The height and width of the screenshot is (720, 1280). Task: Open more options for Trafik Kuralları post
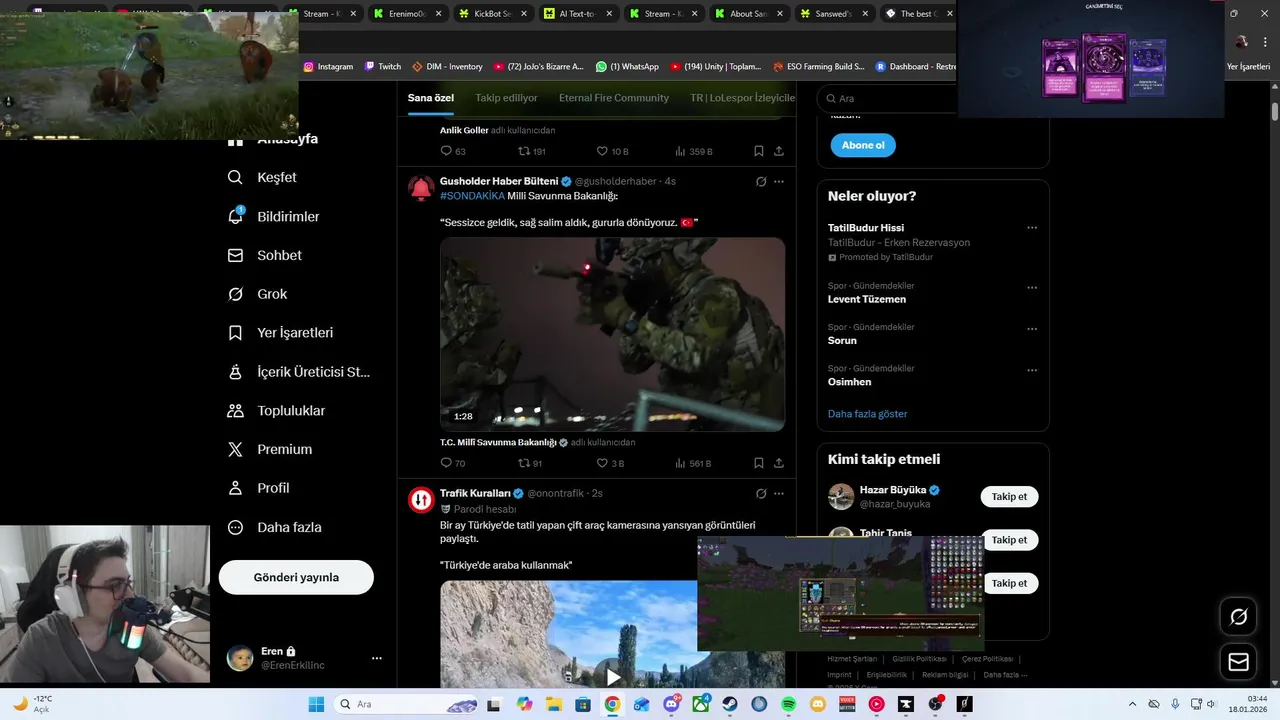pos(779,493)
